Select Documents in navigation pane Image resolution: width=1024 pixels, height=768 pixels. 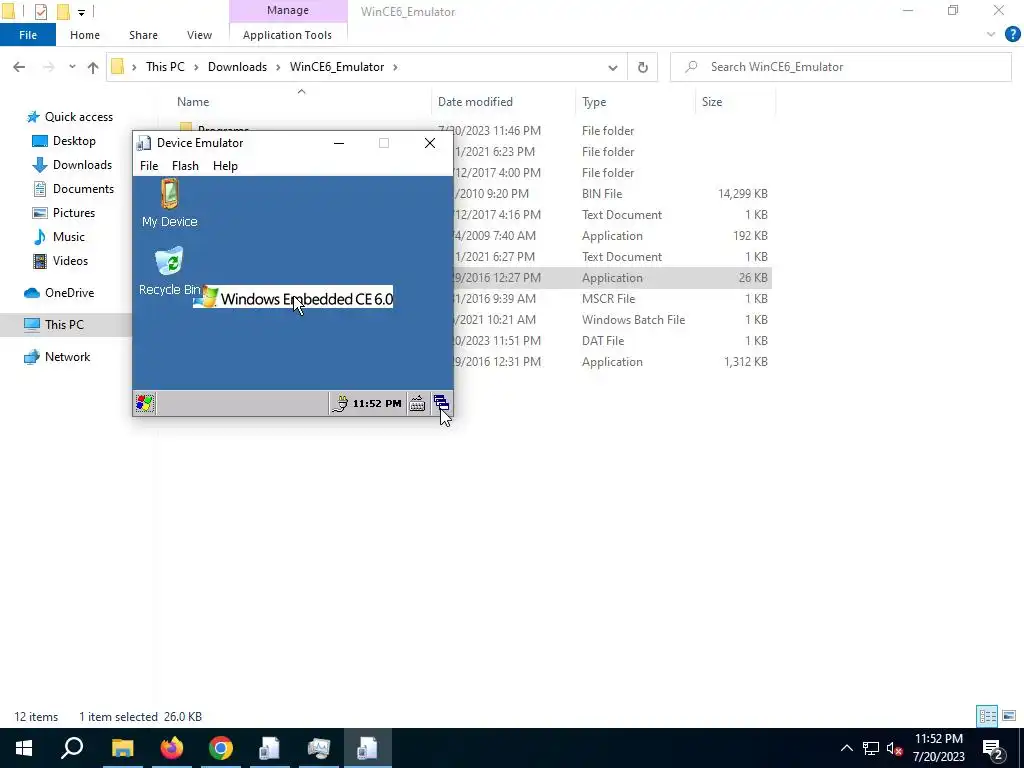pos(73,189)
